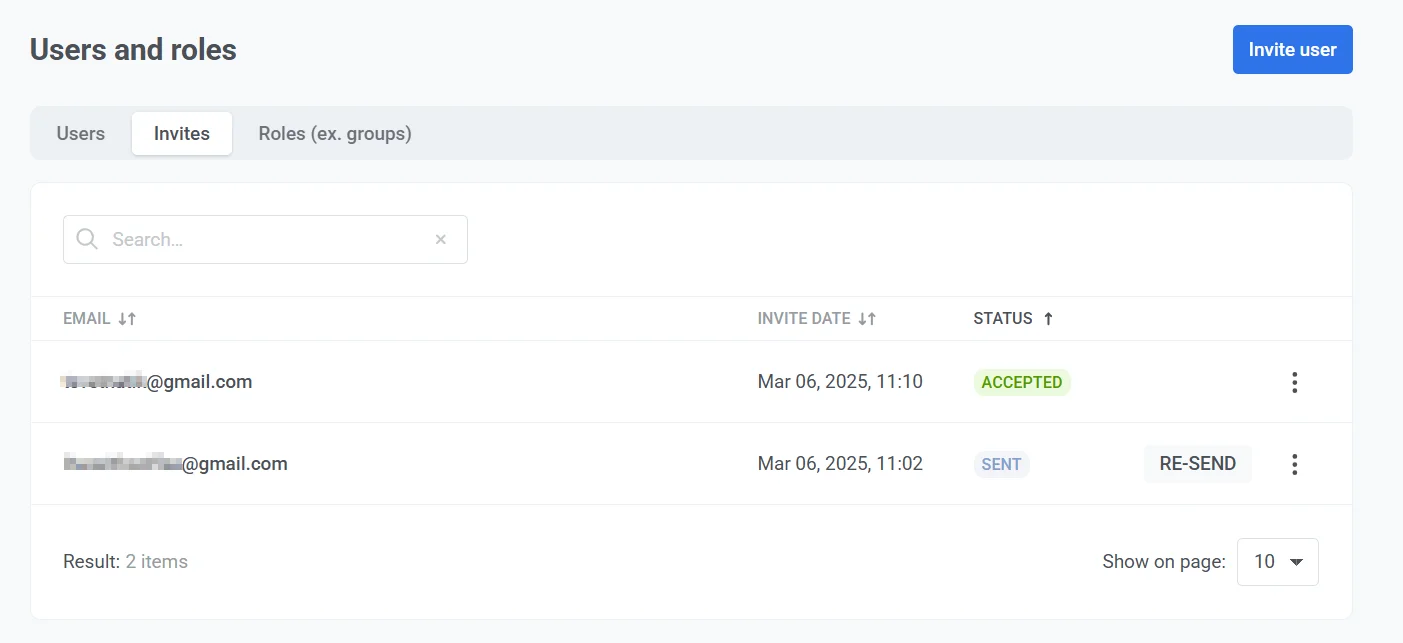This screenshot has height=643, width=1403.
Task: Select the email in the accepted invite row
Action: [x=158, y=382]
